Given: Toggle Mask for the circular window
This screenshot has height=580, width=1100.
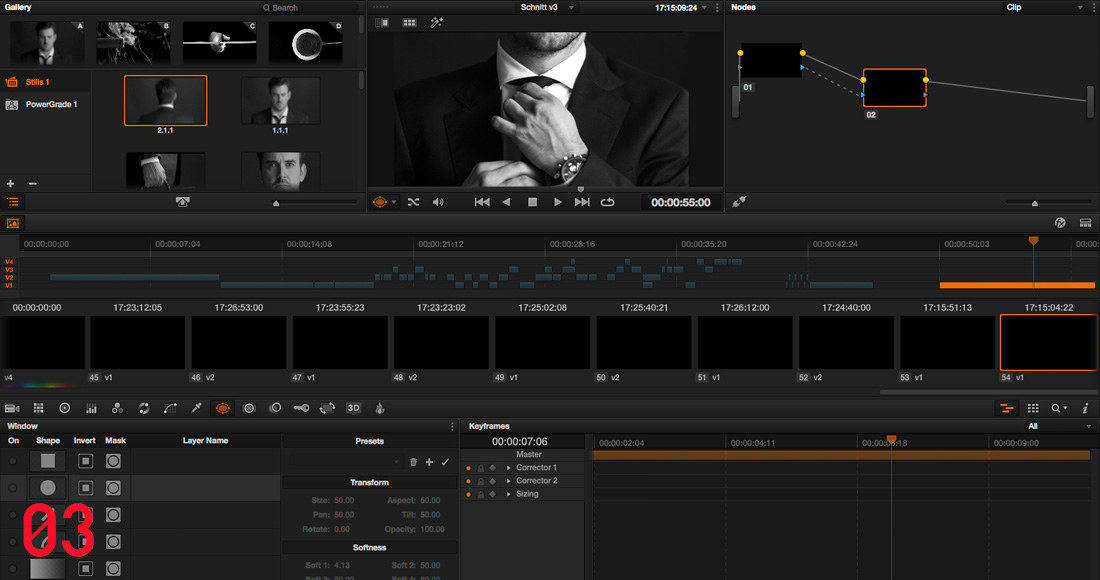Looking at the screenshot, I should tap(113, 488).
